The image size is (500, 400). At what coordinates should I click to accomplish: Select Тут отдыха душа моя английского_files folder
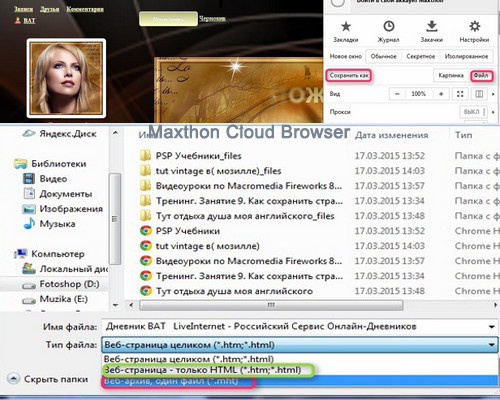[237, 216]
